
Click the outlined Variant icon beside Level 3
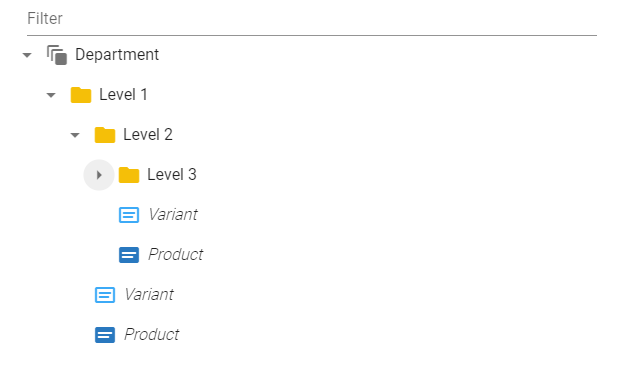[x=129, y=215]
